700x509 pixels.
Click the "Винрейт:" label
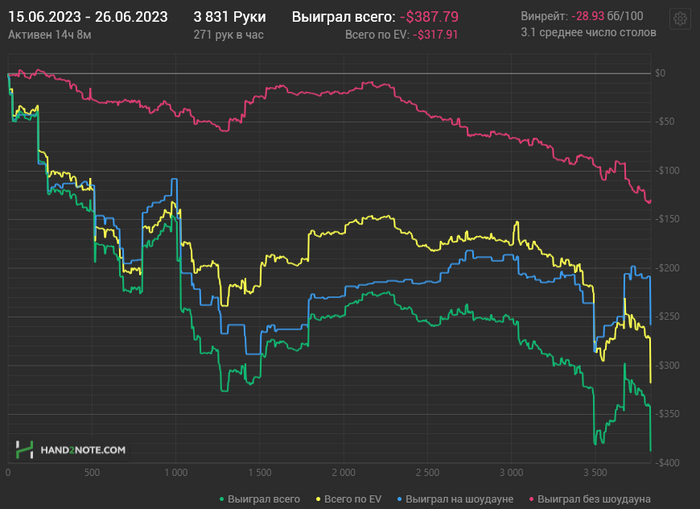[544, 16]
